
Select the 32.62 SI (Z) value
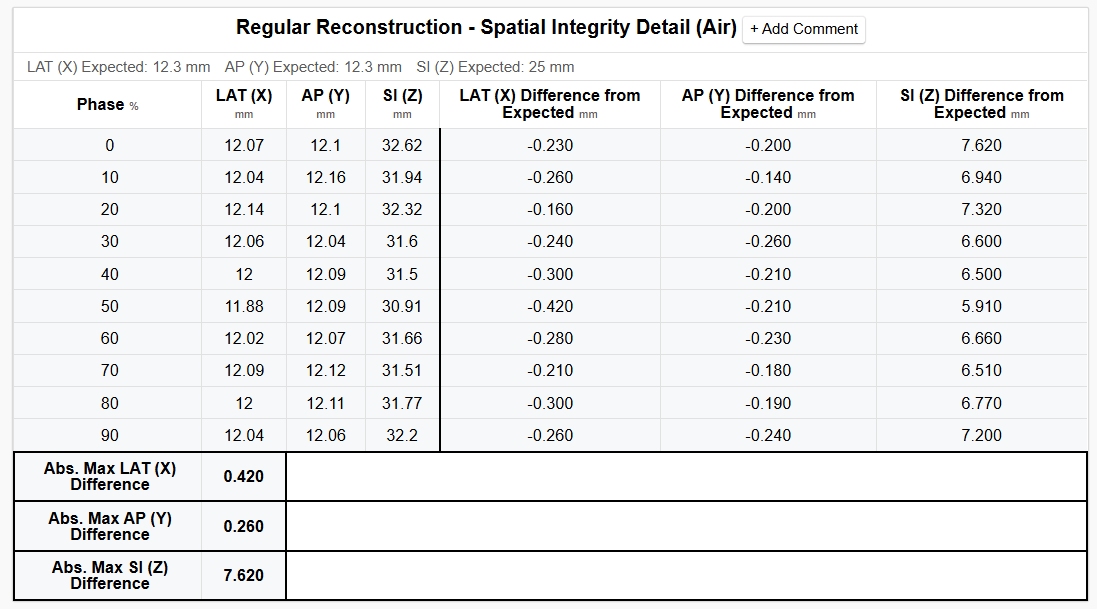point(402,145)
